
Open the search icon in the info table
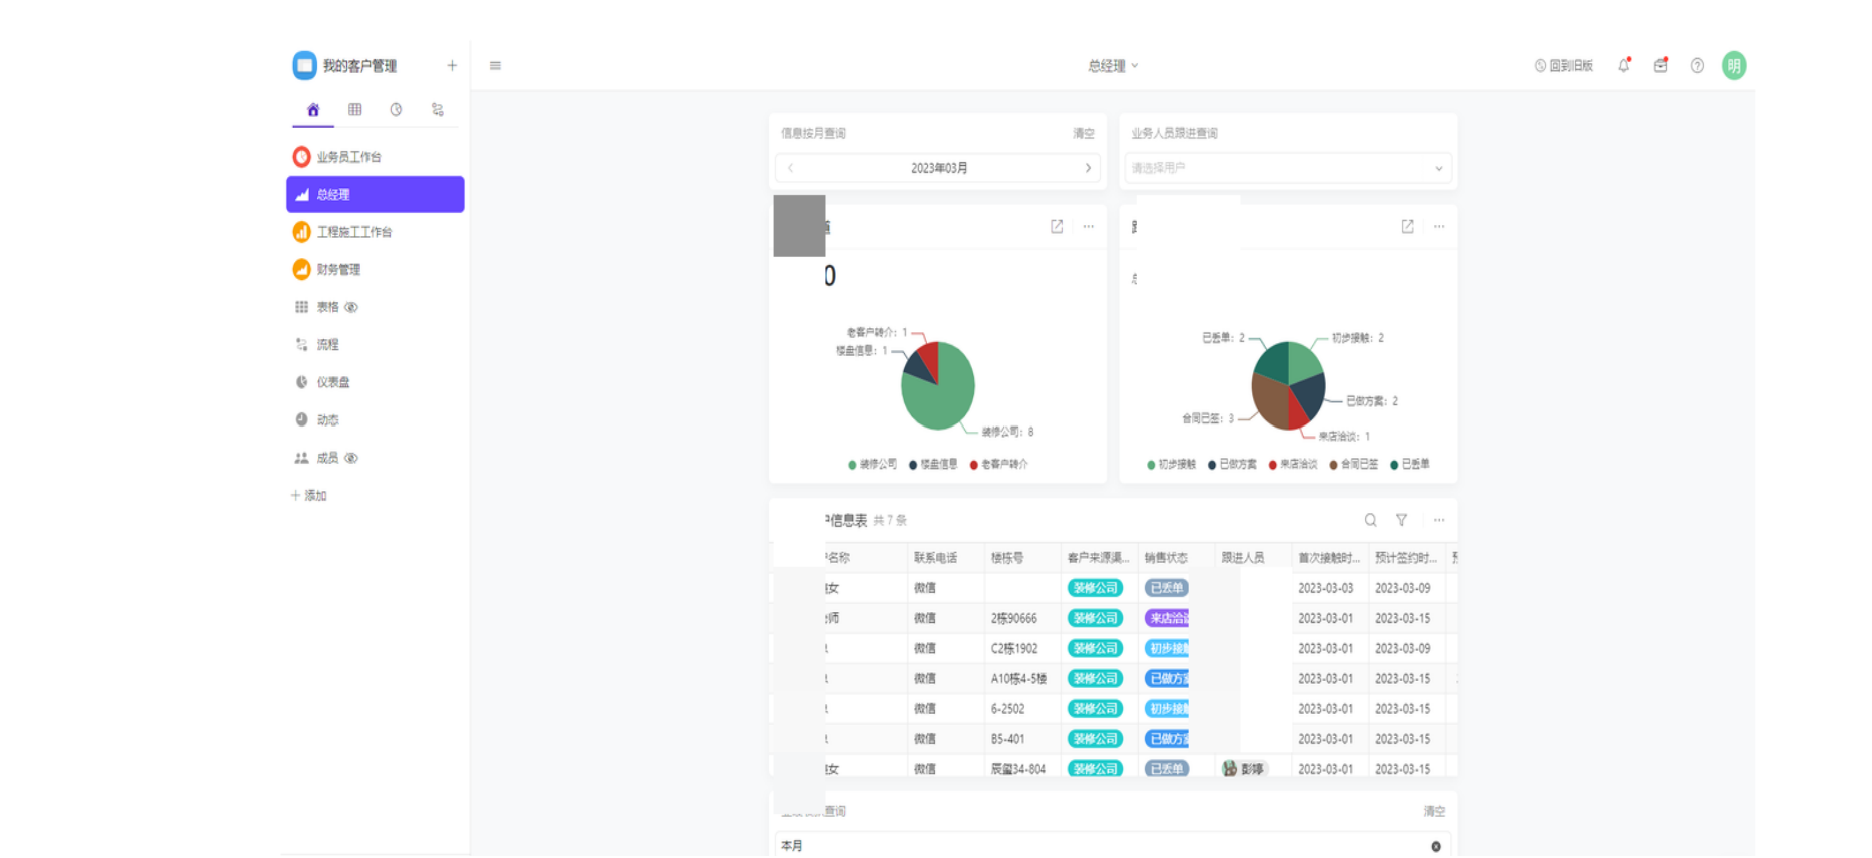point(1370,520)
